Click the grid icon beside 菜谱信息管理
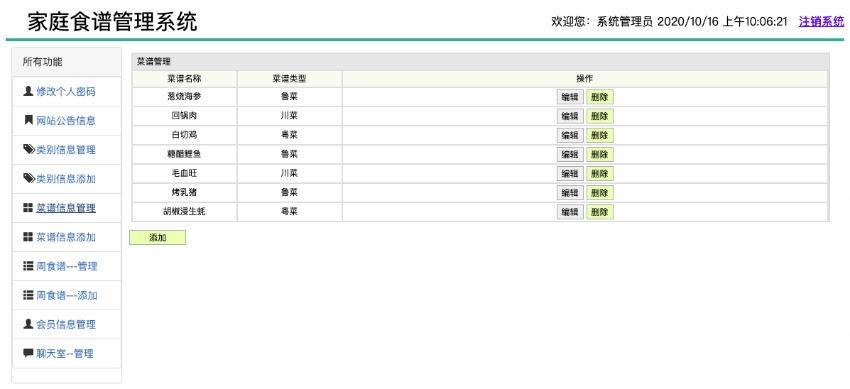This screenshot has height=389, width=850. [28, 208]
